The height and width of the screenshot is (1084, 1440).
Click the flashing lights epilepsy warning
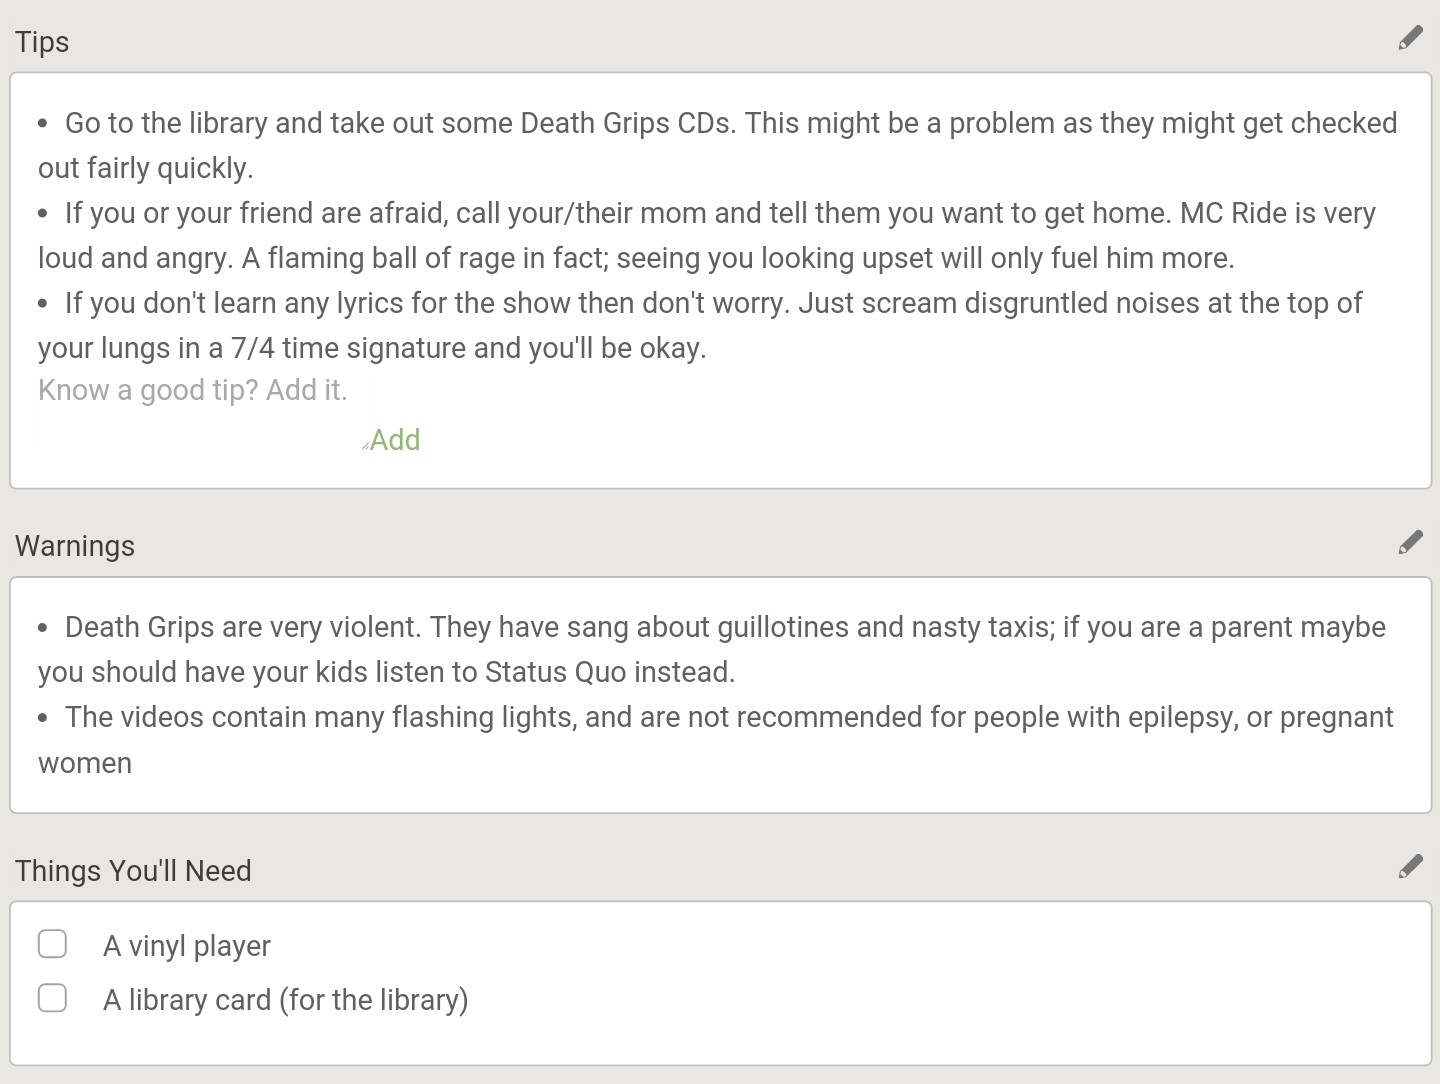point(716,740)
